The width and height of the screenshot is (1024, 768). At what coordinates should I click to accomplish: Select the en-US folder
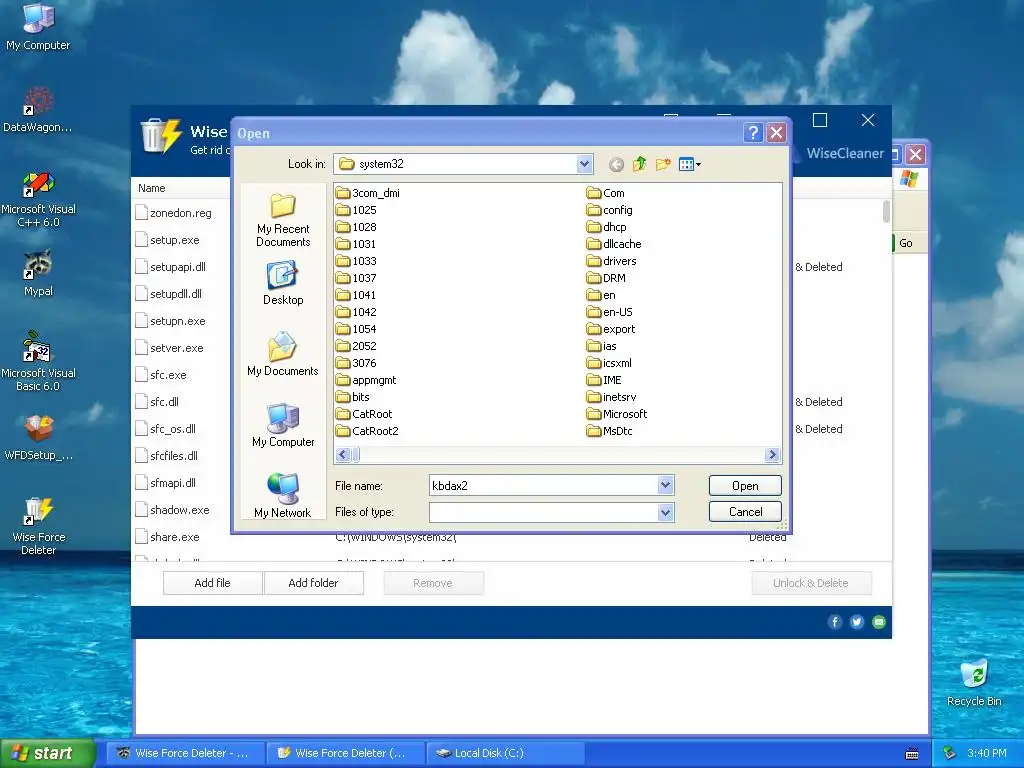tap(609, 312)
